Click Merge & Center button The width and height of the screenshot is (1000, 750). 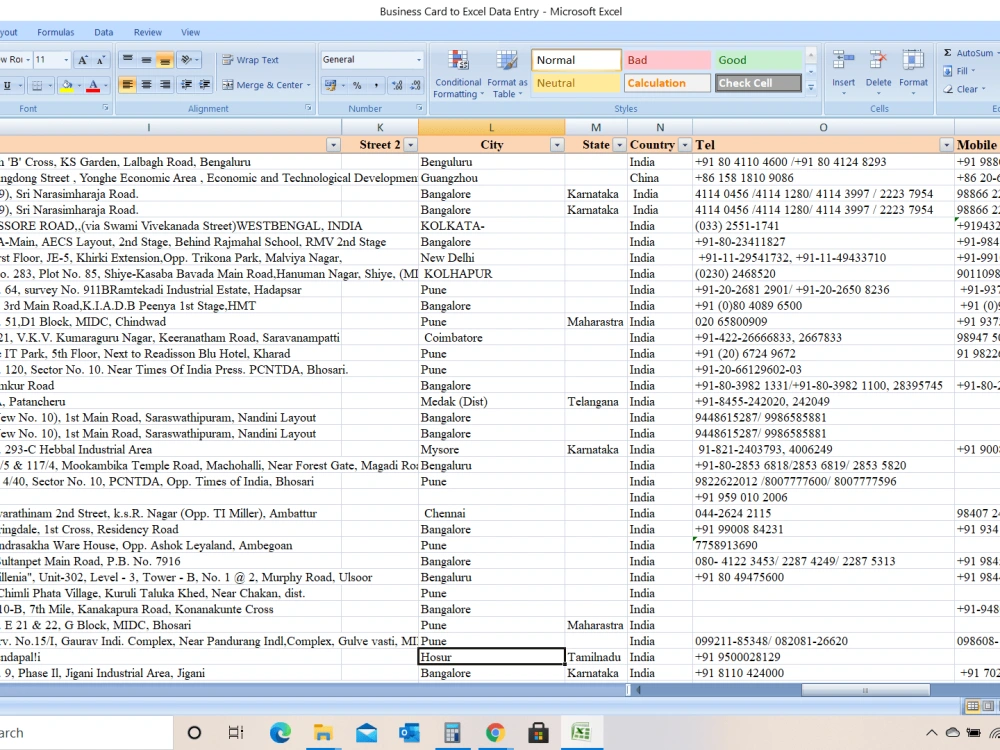click(263, 85)
